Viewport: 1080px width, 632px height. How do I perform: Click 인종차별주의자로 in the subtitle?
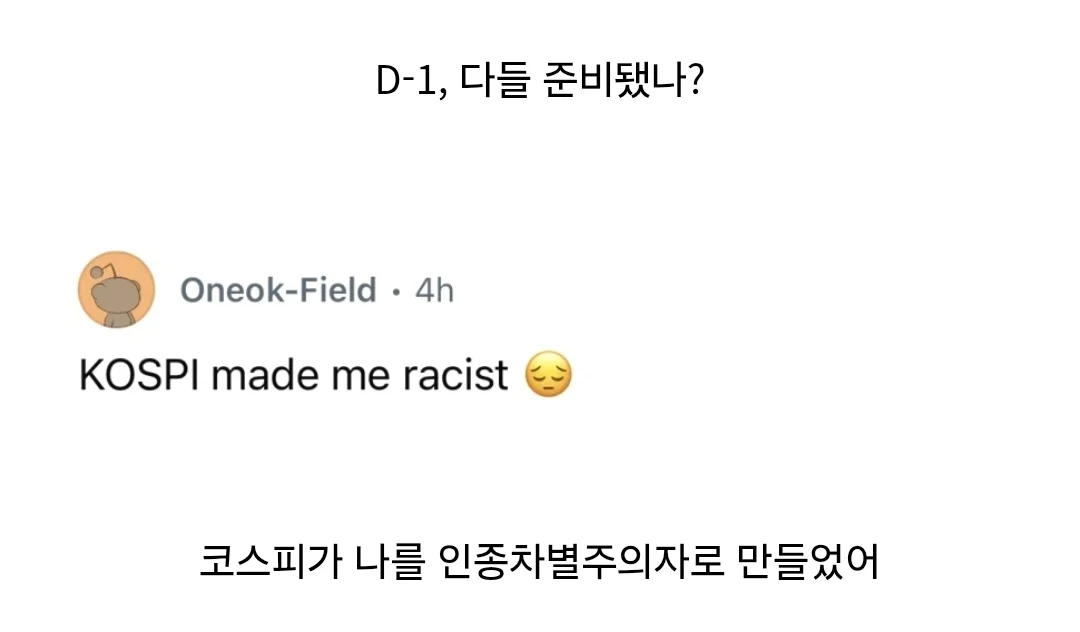pos(581,562)
